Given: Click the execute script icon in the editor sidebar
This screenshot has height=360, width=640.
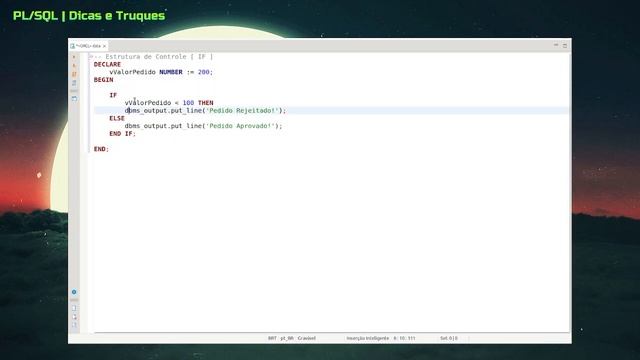Looking at the screenshot, I should 74,74.
